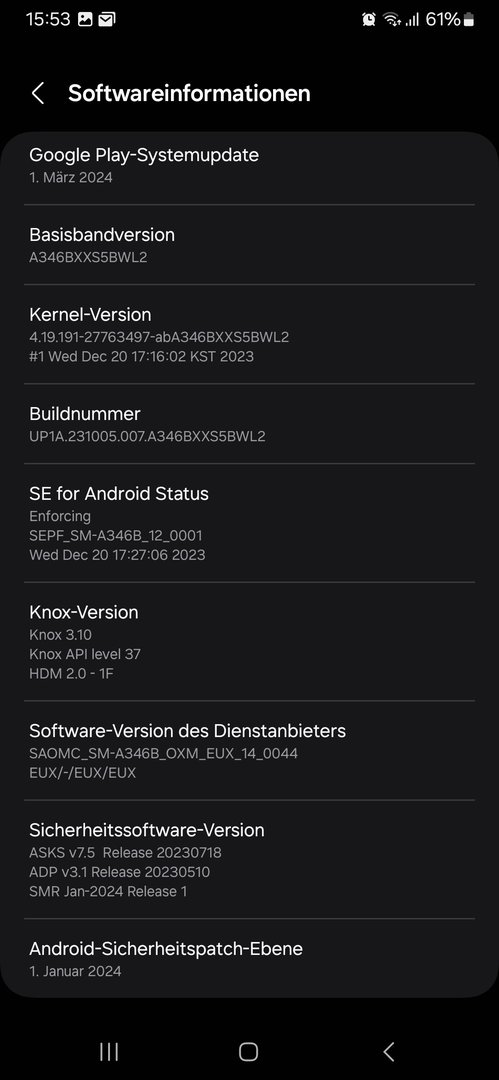This screenshot has height=1080, width=499.
Task: Tap the mobile signal strength icon
Action: (x=412, y=20)
